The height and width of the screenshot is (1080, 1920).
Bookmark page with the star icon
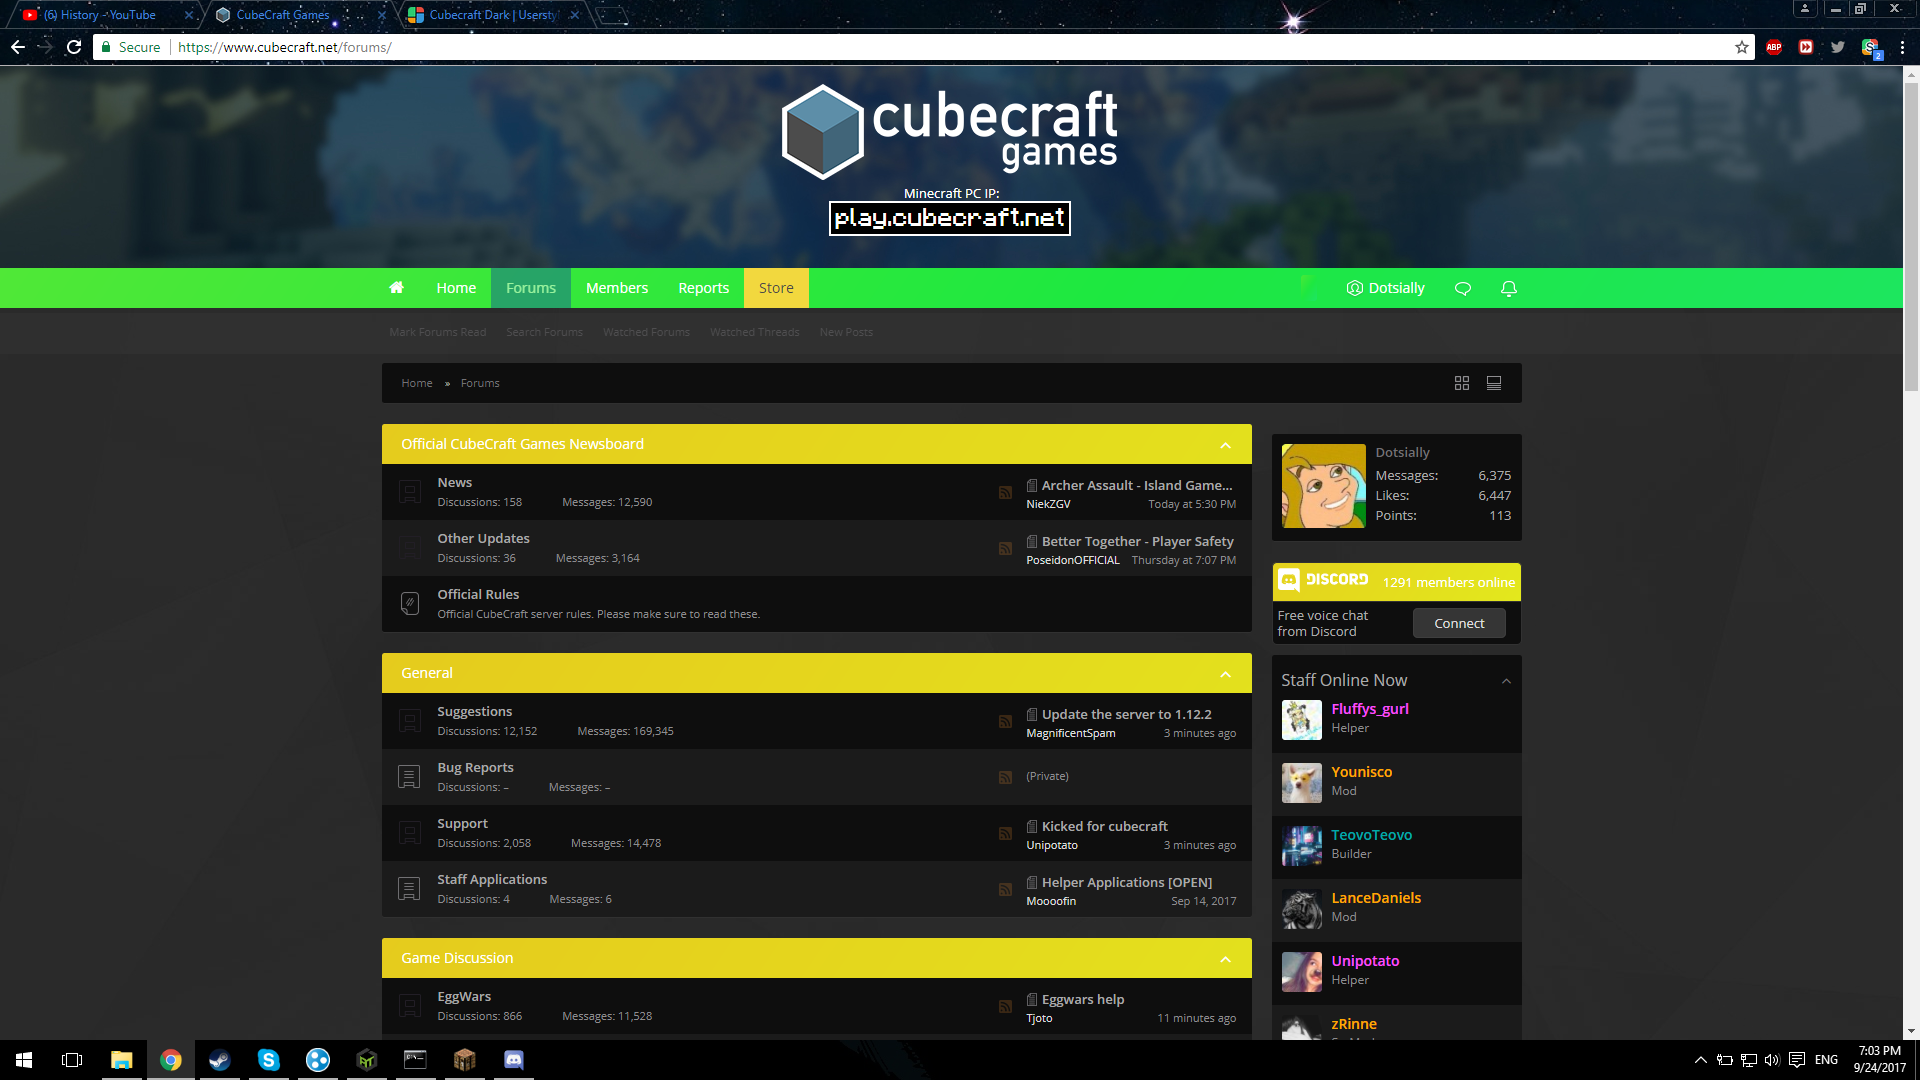tap(1742, 47)
